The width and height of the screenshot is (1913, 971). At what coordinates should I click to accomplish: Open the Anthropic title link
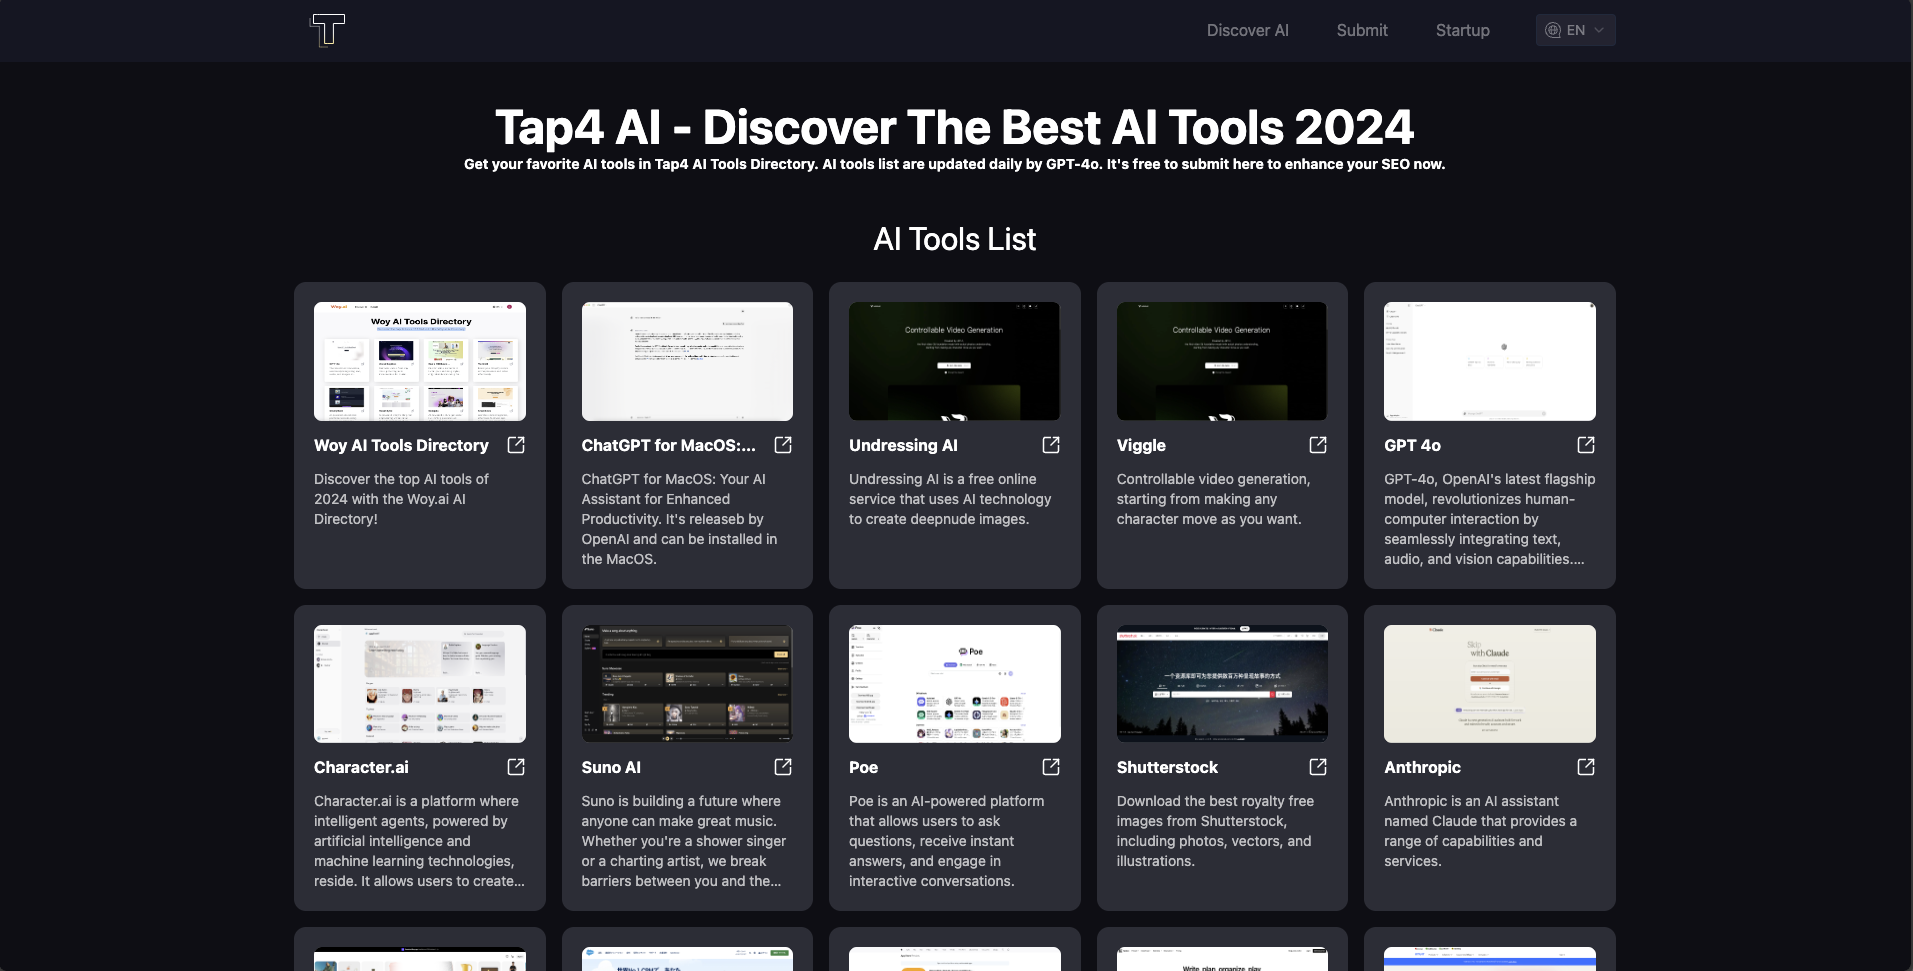[1422, 767]
